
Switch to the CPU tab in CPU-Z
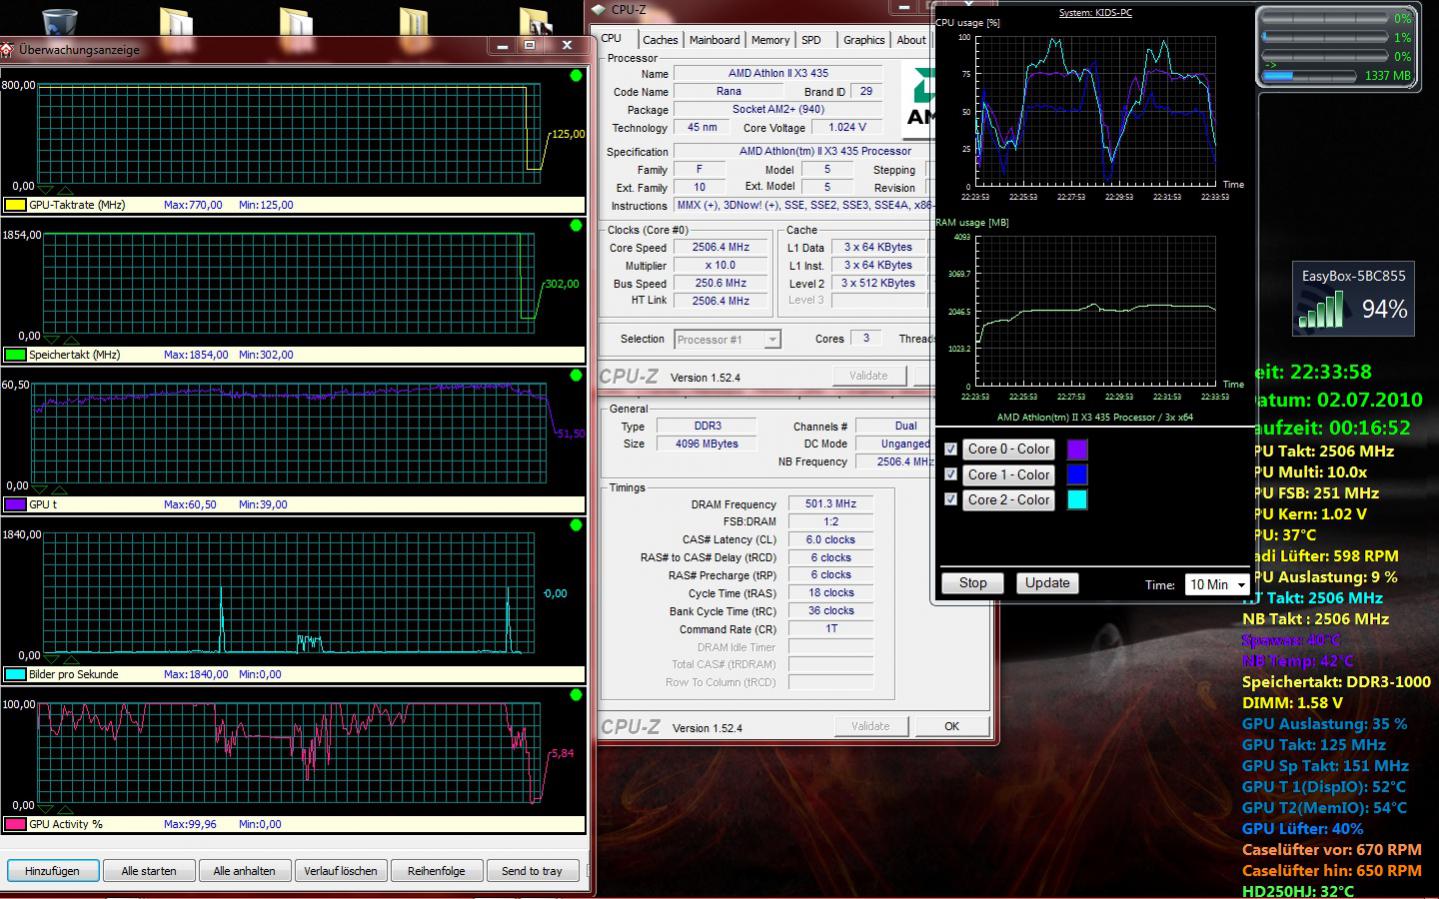[x=611, y=39]
